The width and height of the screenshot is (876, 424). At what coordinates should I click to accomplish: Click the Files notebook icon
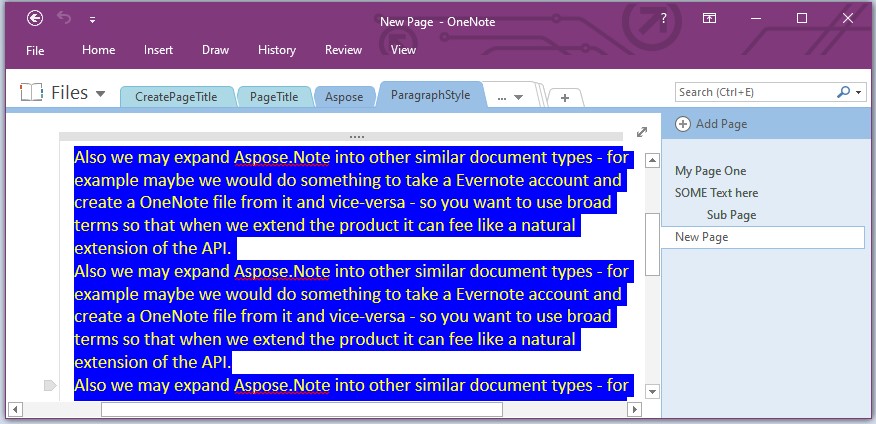coord(32,93)
